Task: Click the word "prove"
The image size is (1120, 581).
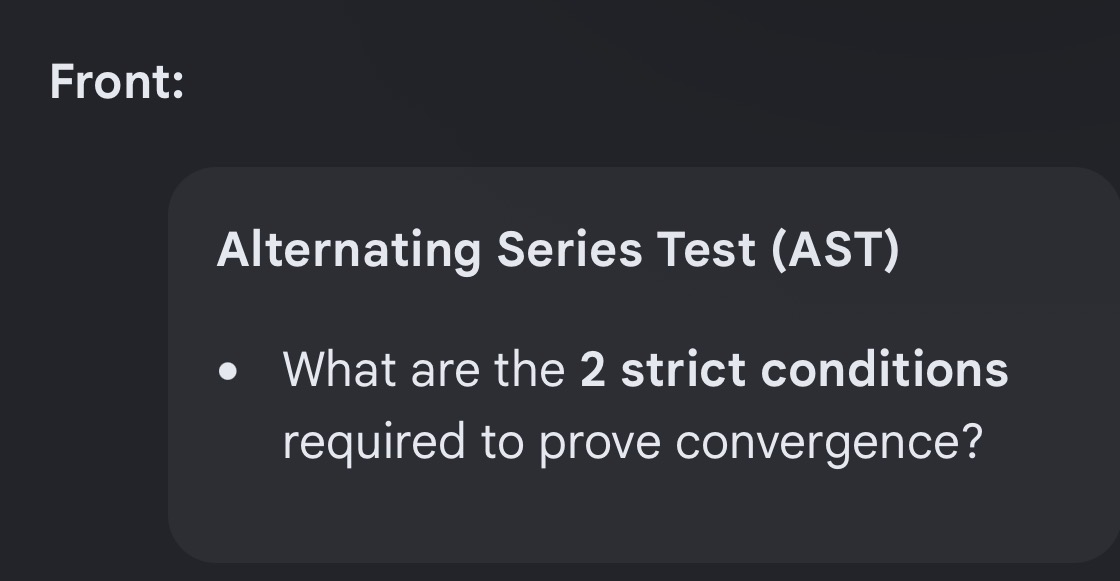Action: point(599,443)
